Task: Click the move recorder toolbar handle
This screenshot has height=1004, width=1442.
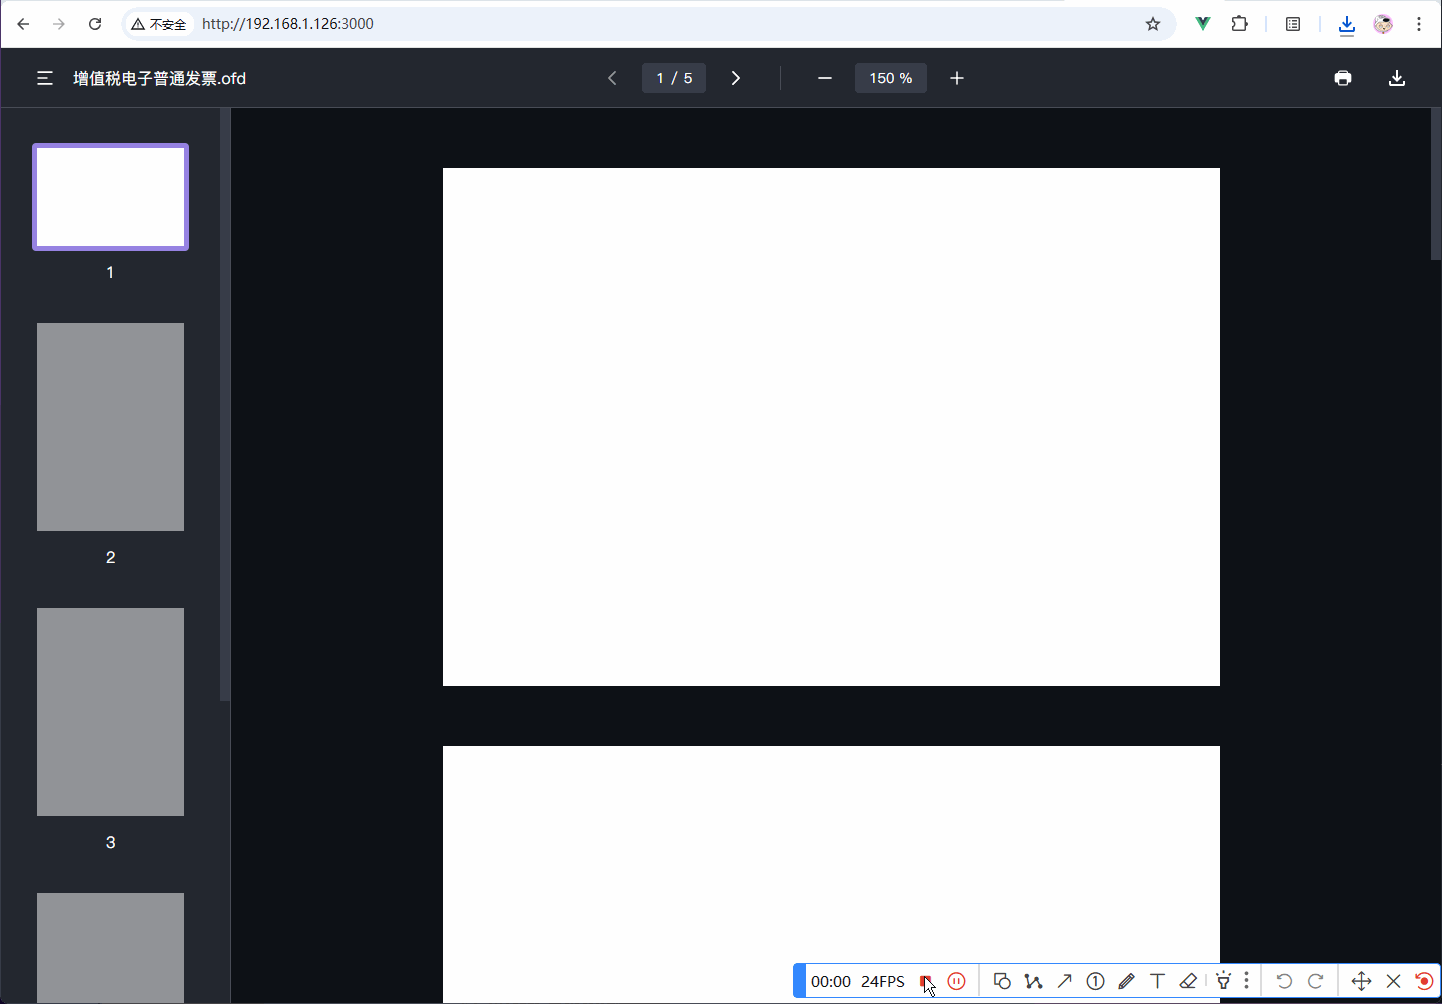Action: click(1361, 981)
